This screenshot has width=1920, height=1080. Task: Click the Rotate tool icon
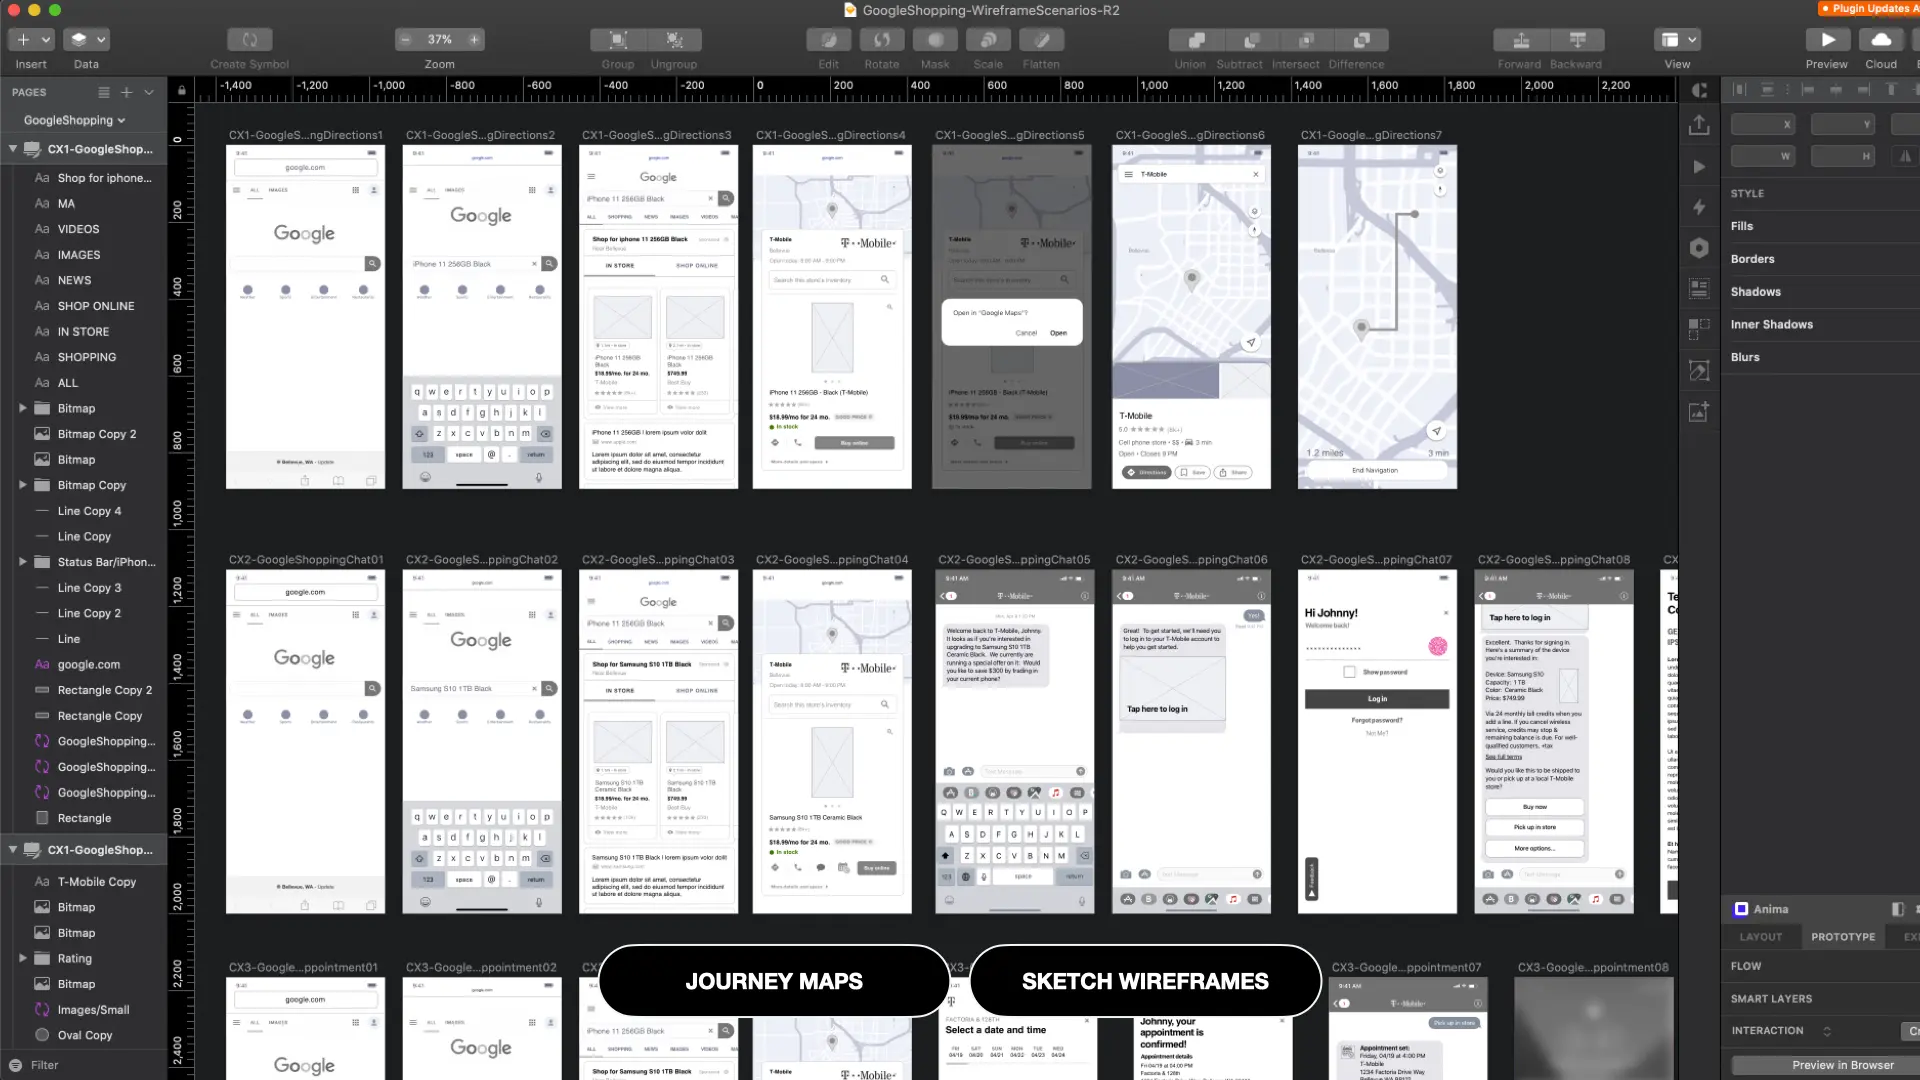tap(881, 40)
